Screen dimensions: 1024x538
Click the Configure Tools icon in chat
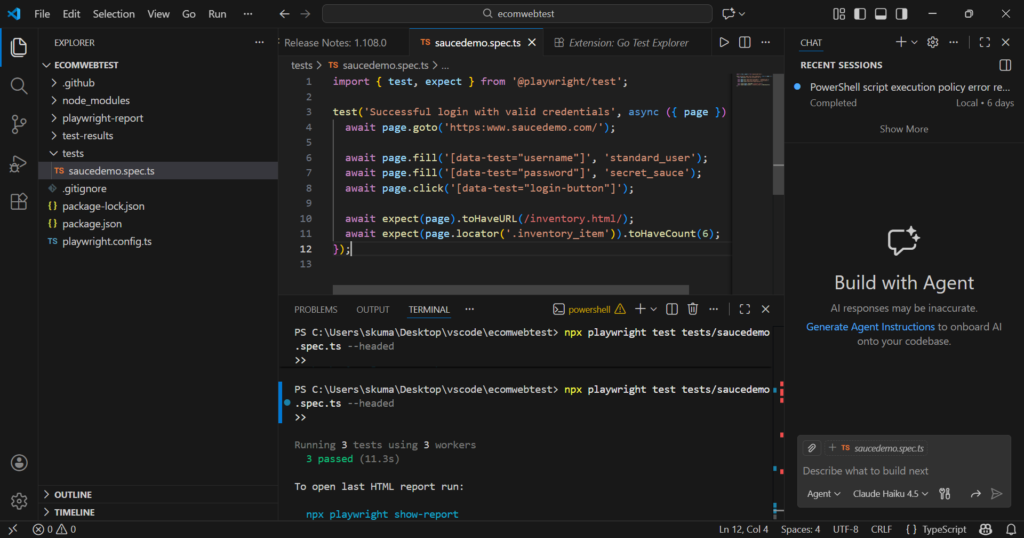[x=944, y=493]
